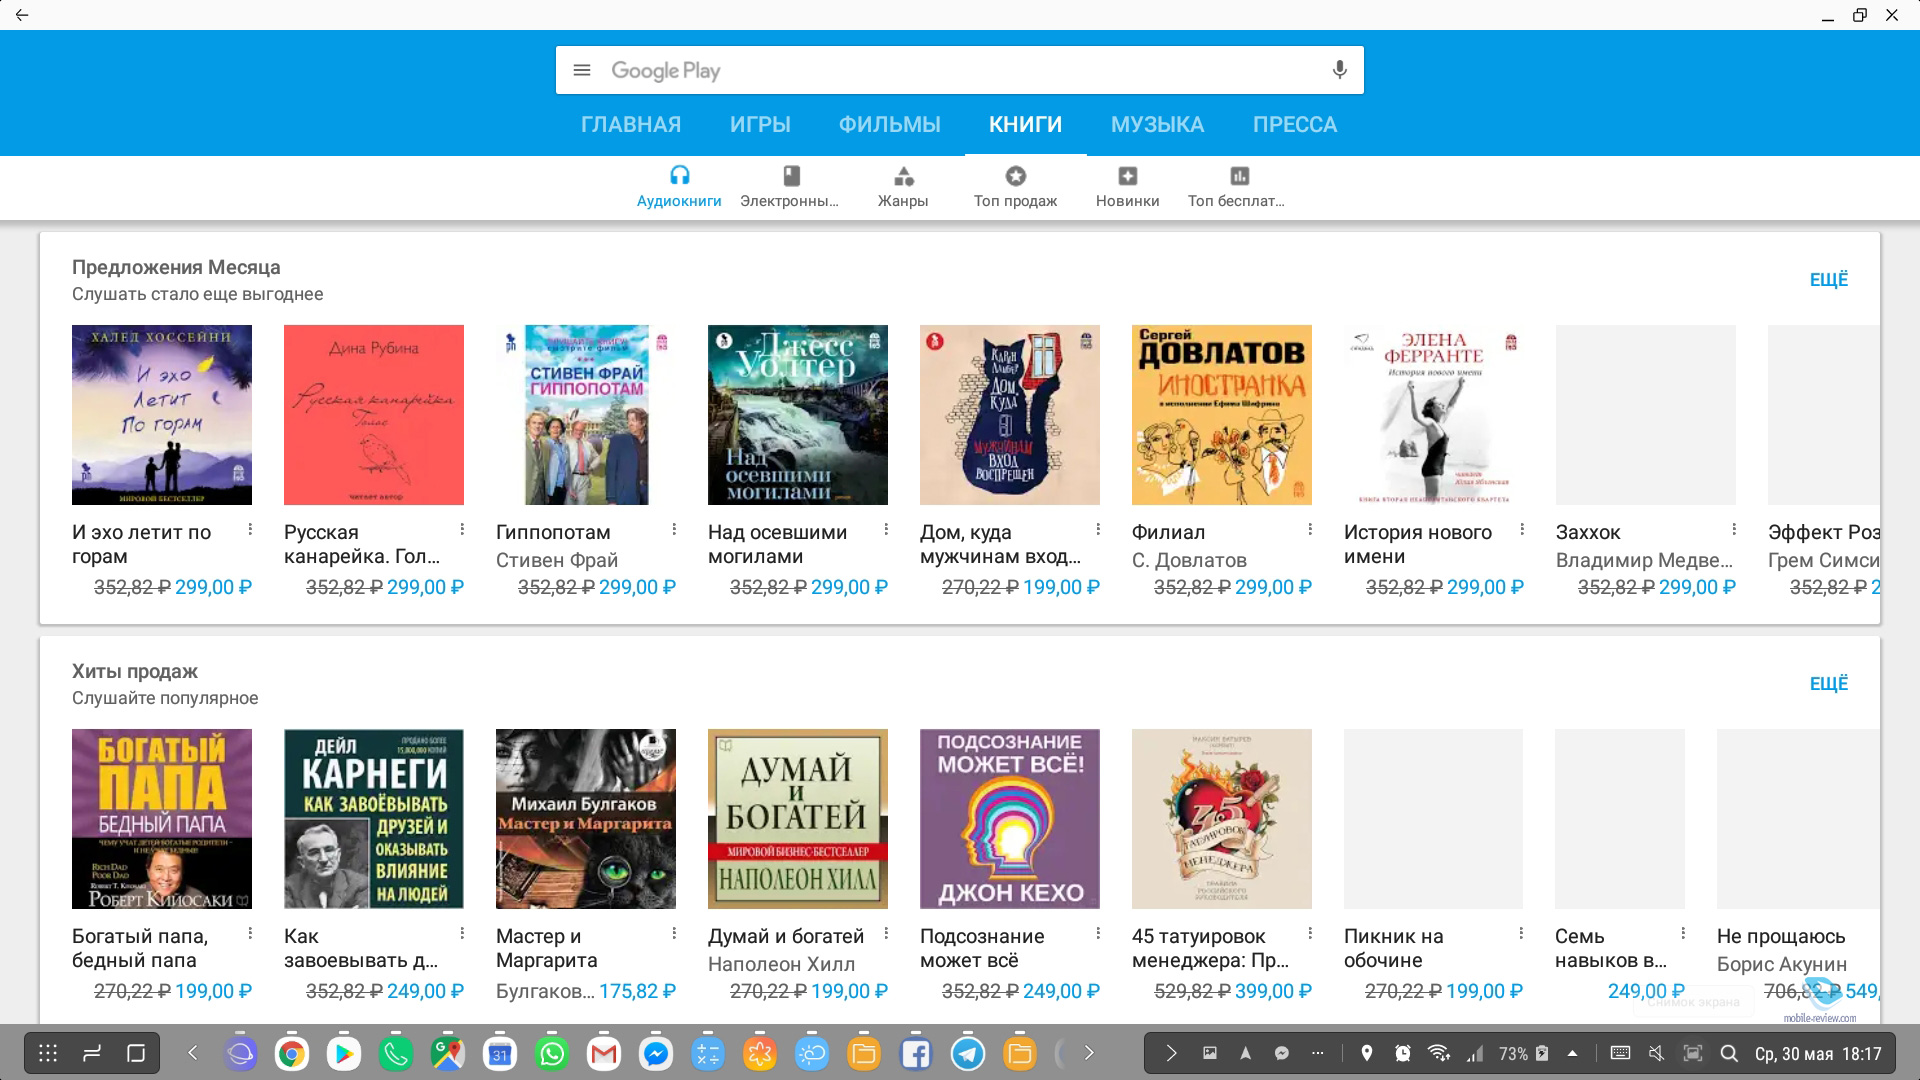Open Думай и богатей cover
This screenshot has width=1920, height=1080.
coord(798,819)
